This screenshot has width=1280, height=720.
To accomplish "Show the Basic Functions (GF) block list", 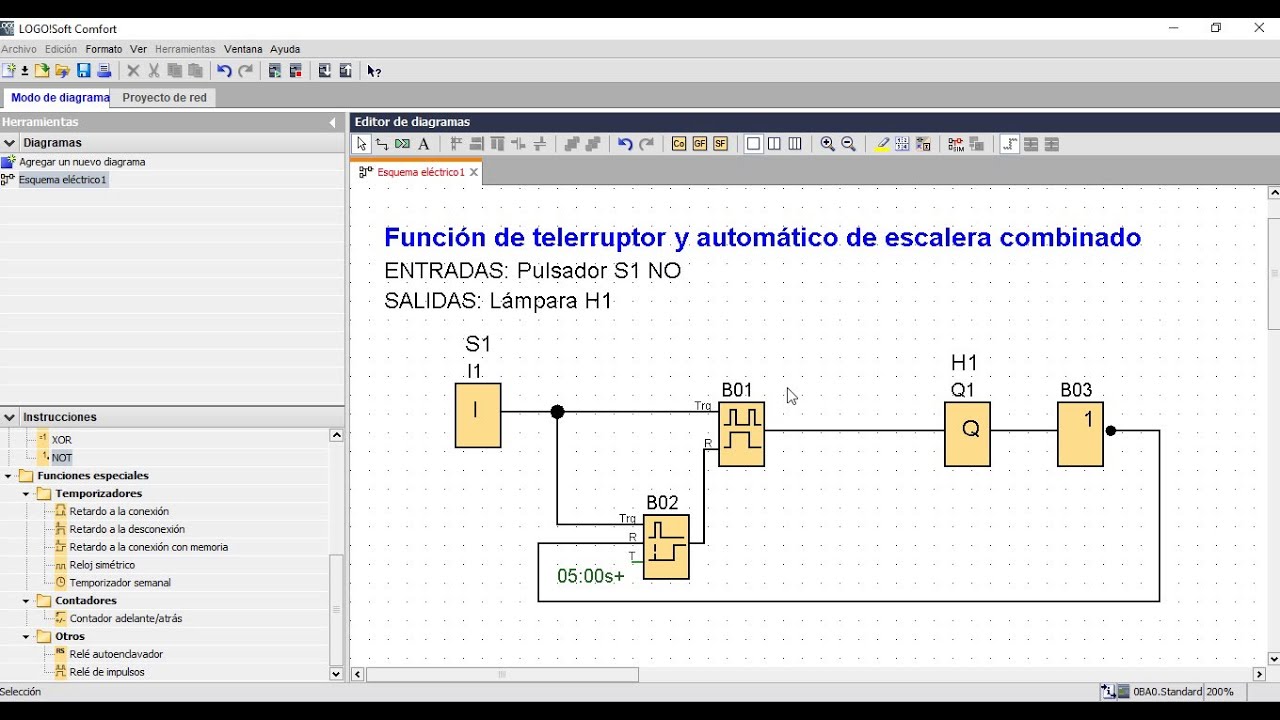I will (x=700, y=144).
